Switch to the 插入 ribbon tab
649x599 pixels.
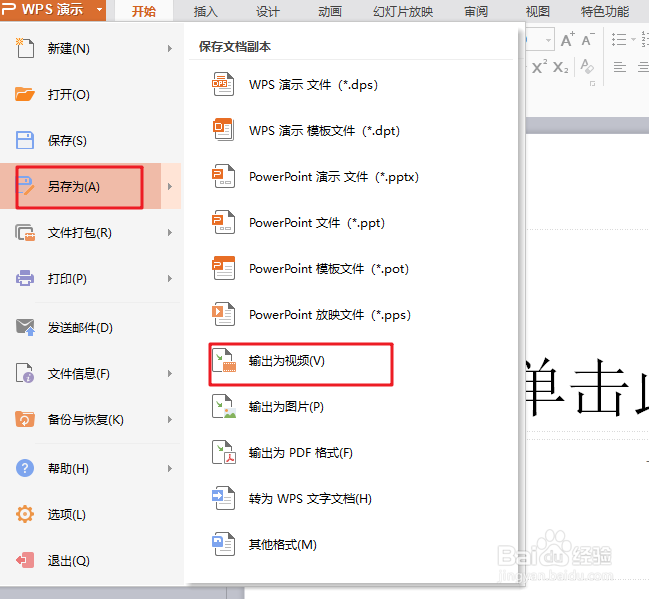pyautogui.click(x=206, y=11)
